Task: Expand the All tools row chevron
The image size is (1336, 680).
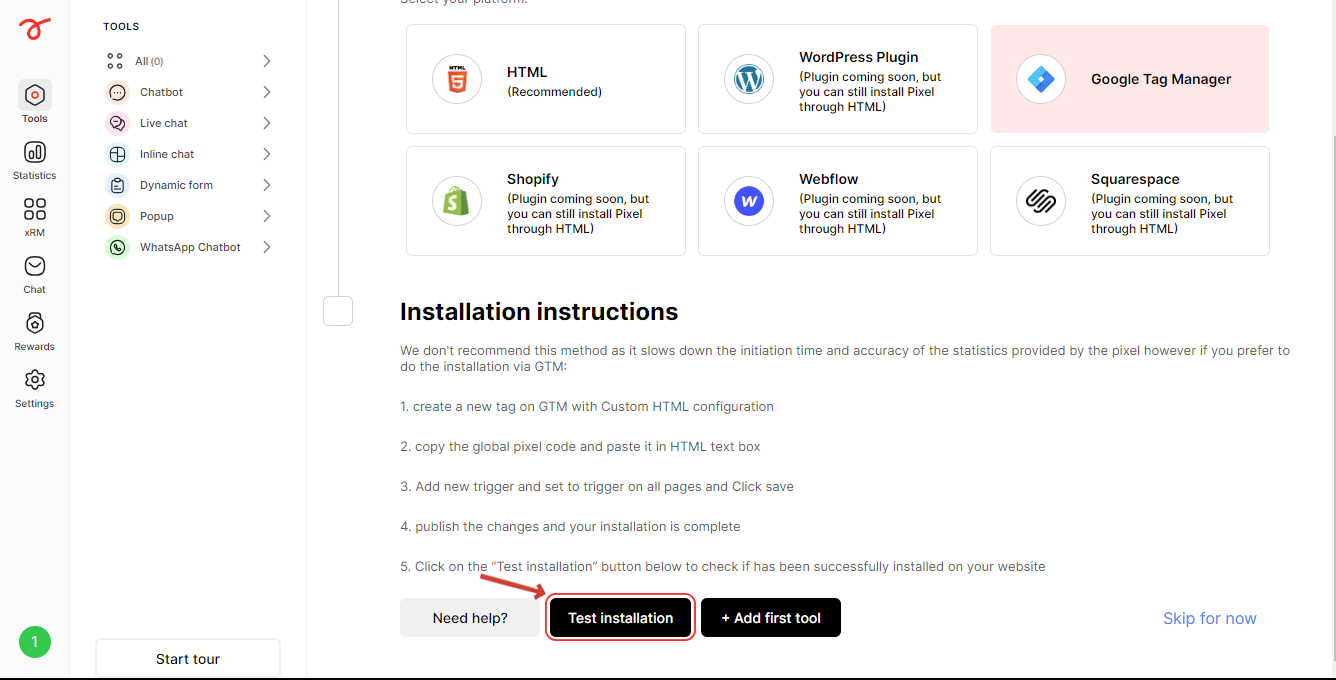Action: (267, 61)
